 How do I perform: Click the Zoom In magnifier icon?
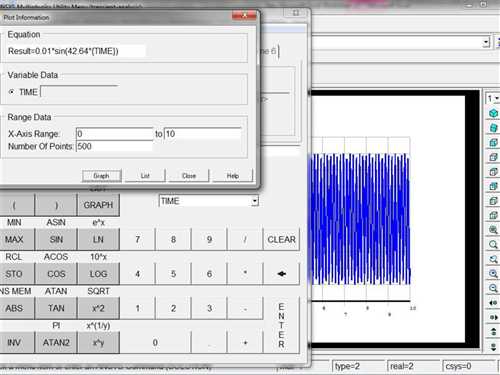click(x=493, y=274)
